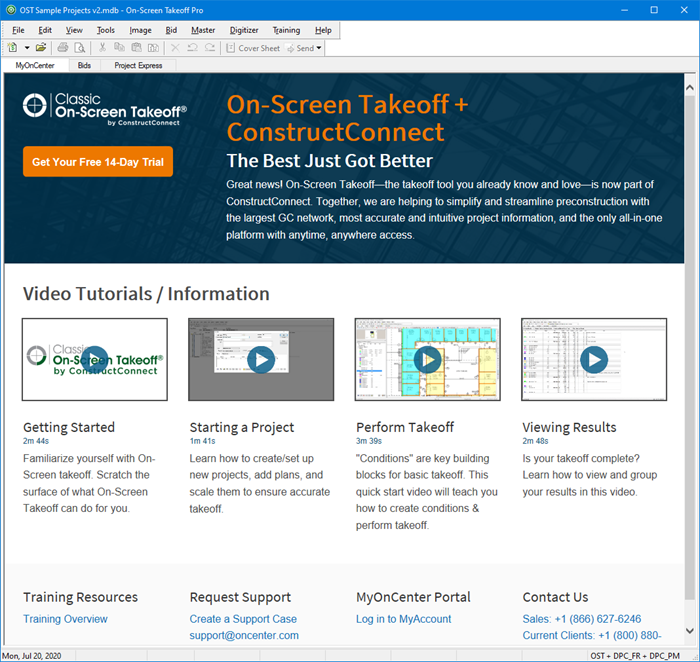Viewport: 700px width, 662px height.
Task: Click the scrollbar up arrow
Action: coord(690,88)
